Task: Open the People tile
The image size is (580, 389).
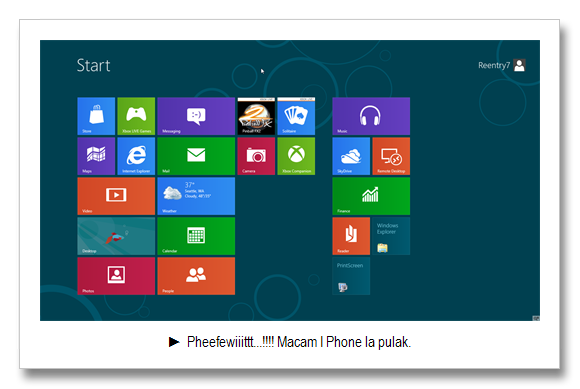Action: click(x=196, y=276)
